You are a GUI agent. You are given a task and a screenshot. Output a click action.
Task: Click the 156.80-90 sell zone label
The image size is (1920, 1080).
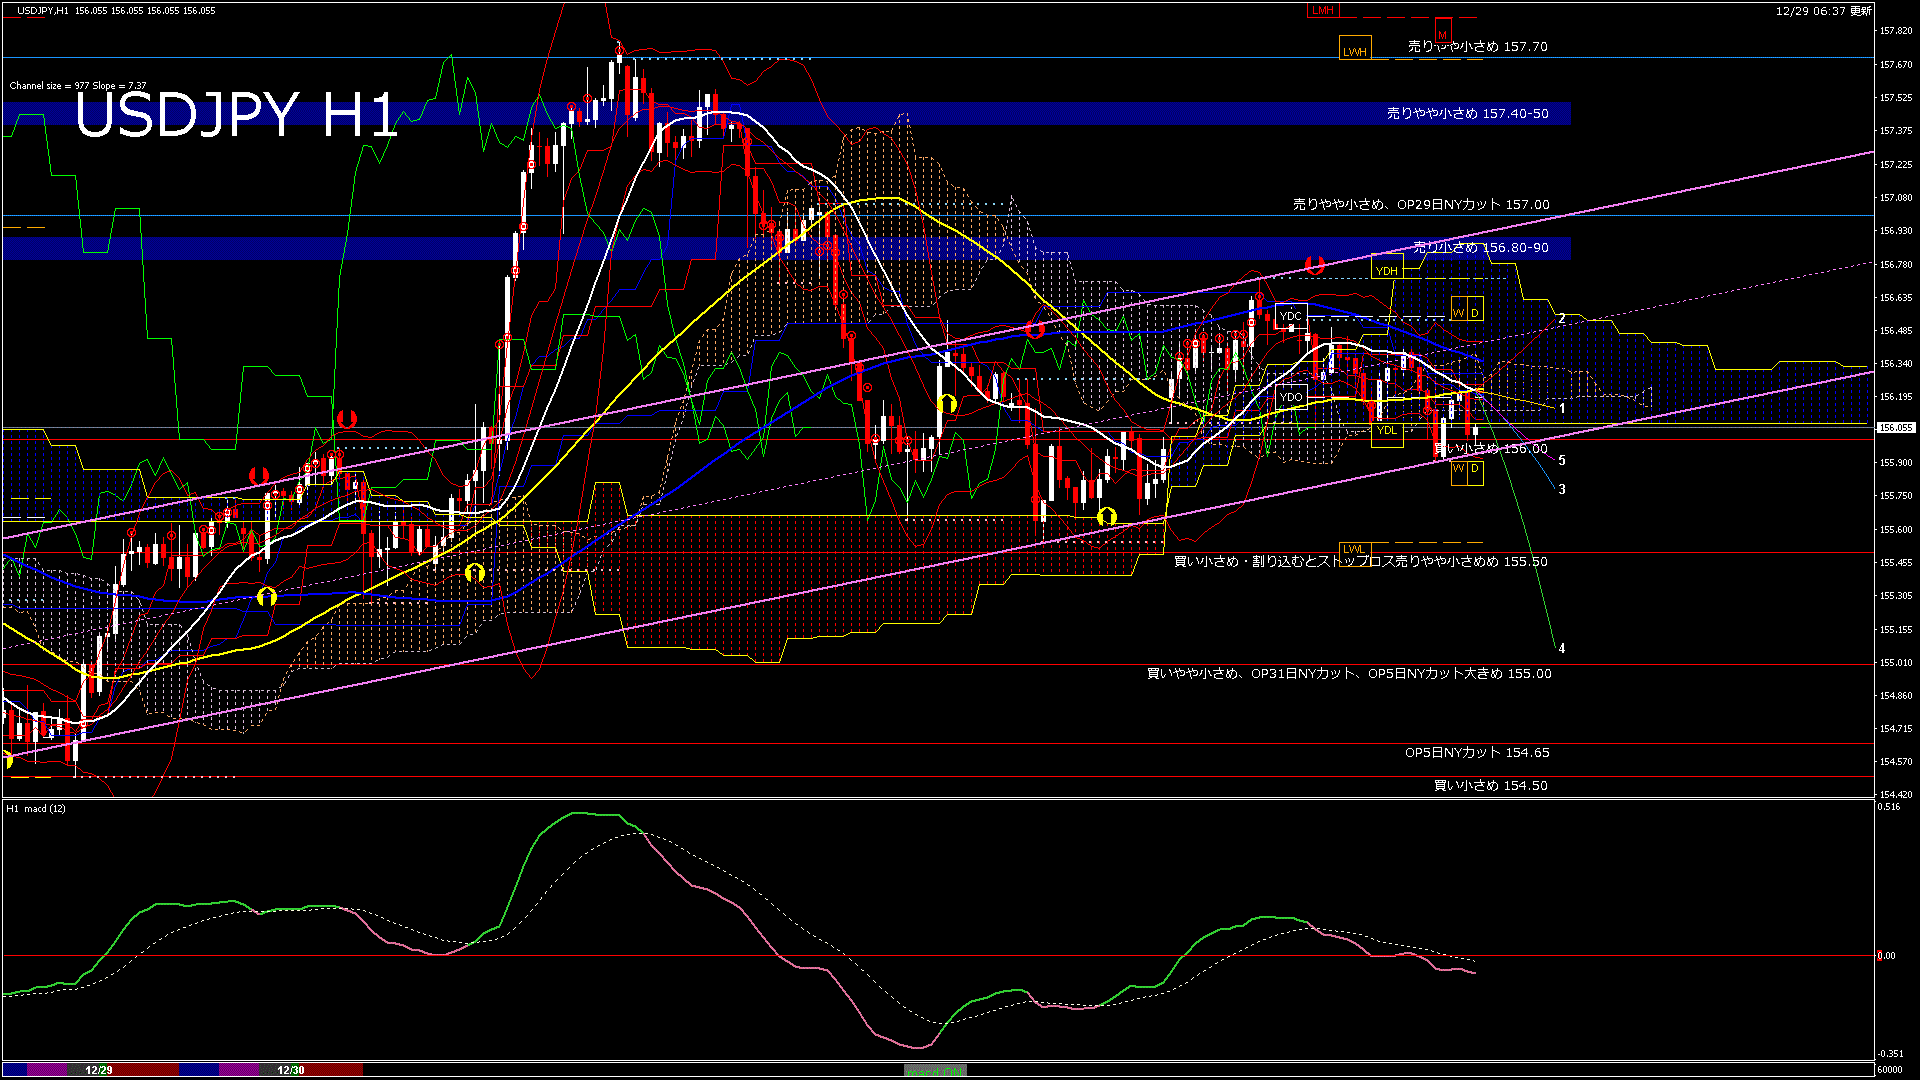[1480, 247]
